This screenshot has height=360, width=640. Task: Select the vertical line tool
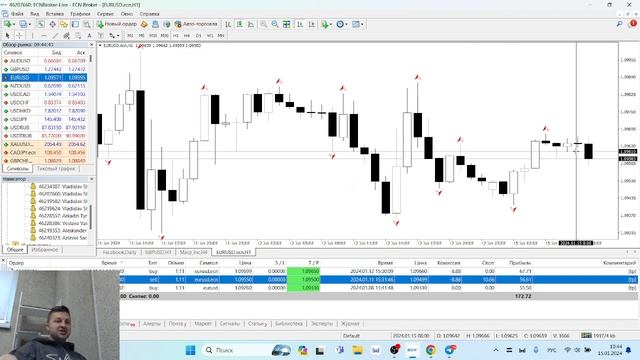[32, 36]
